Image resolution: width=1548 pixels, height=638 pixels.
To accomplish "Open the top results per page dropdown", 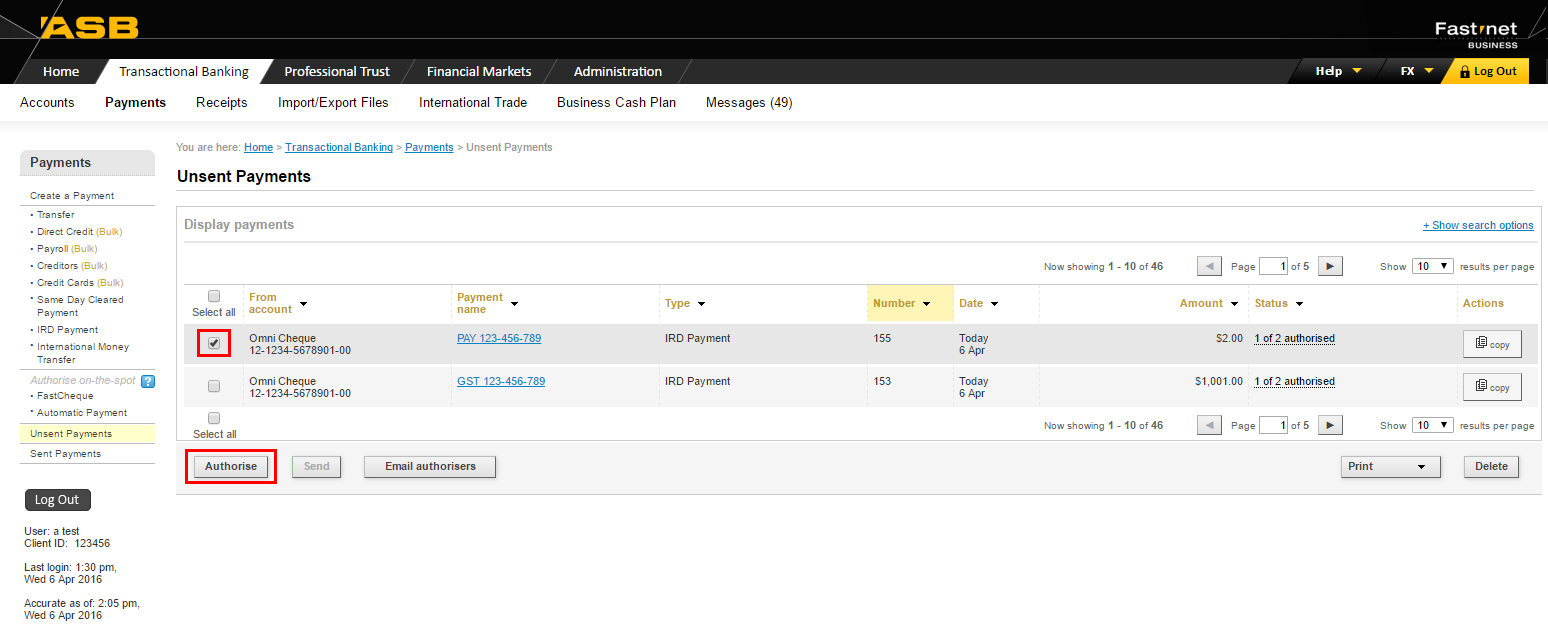I will [1432, 266].
